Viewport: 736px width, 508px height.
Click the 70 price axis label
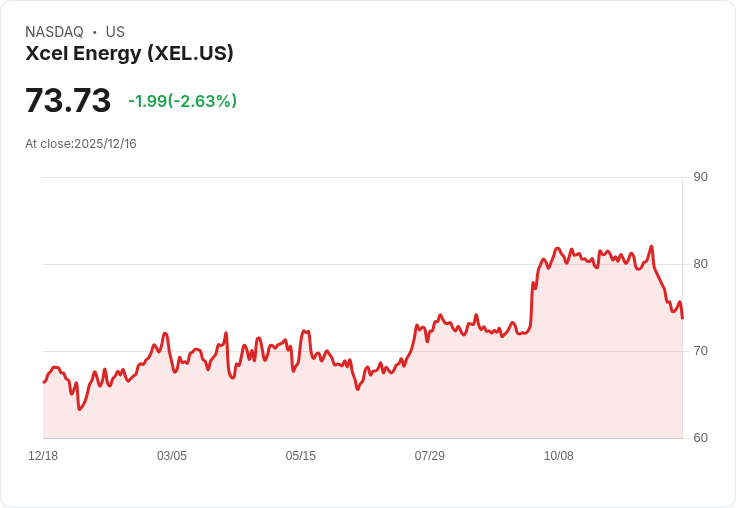pos(700,351)
